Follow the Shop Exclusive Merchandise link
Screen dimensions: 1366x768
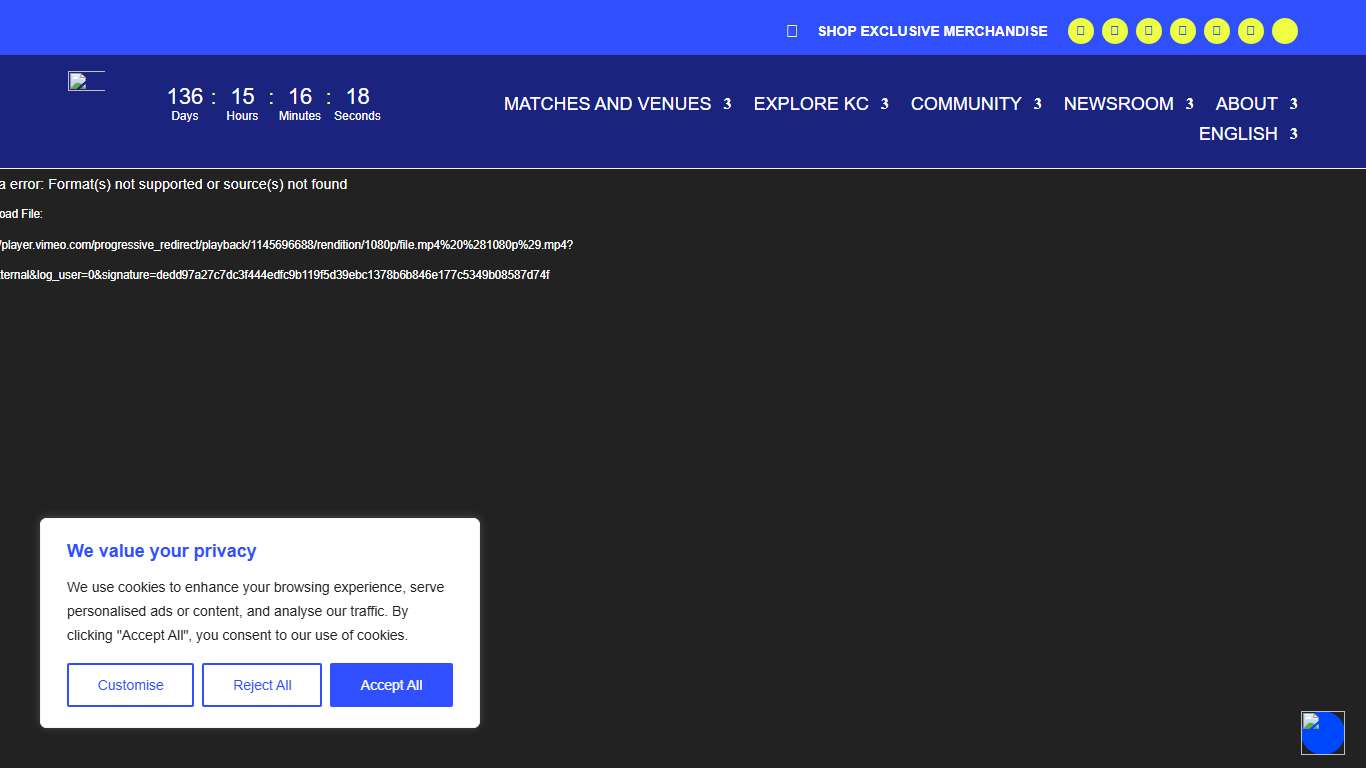(x=932, y=31)
